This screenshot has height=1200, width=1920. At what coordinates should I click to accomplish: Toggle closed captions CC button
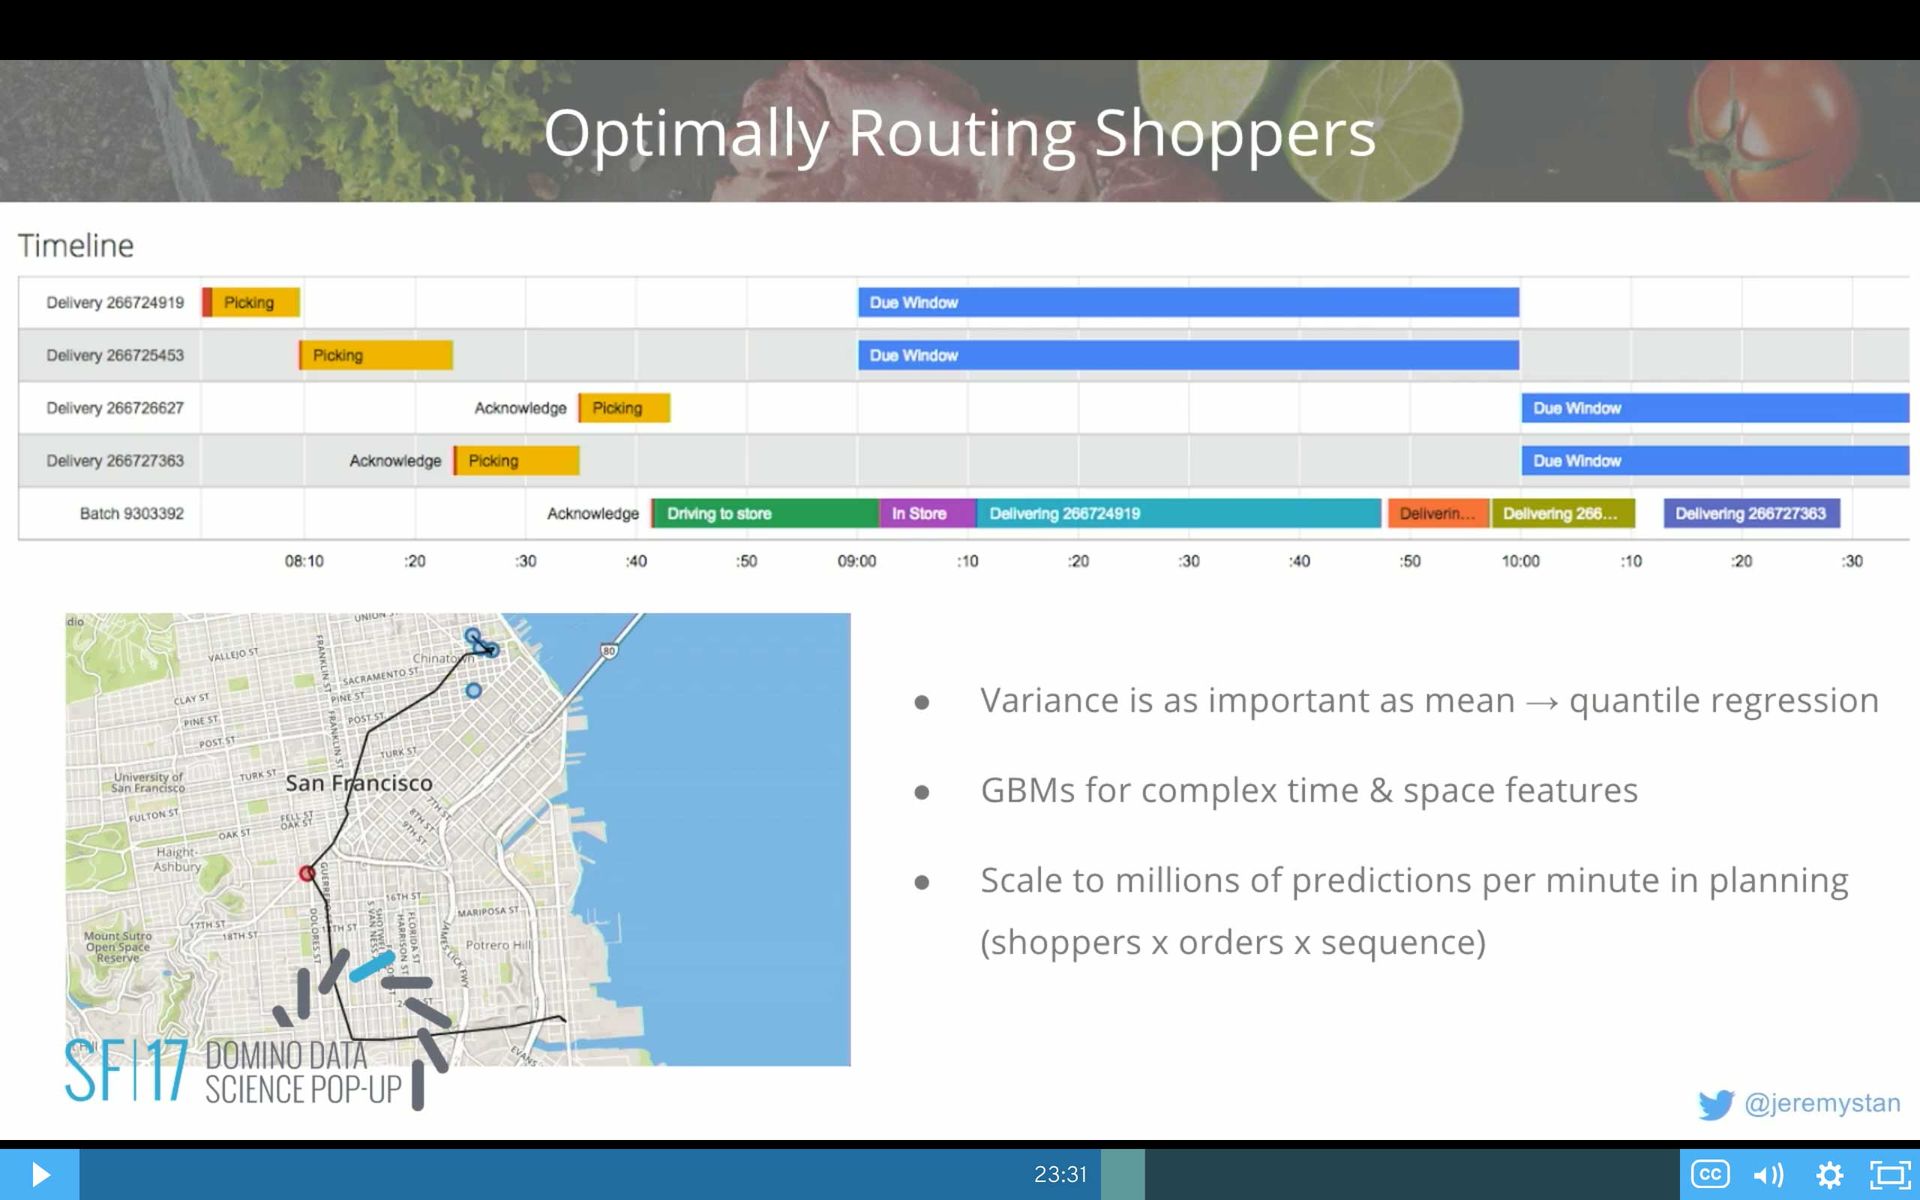[x=1710, y=1174]
